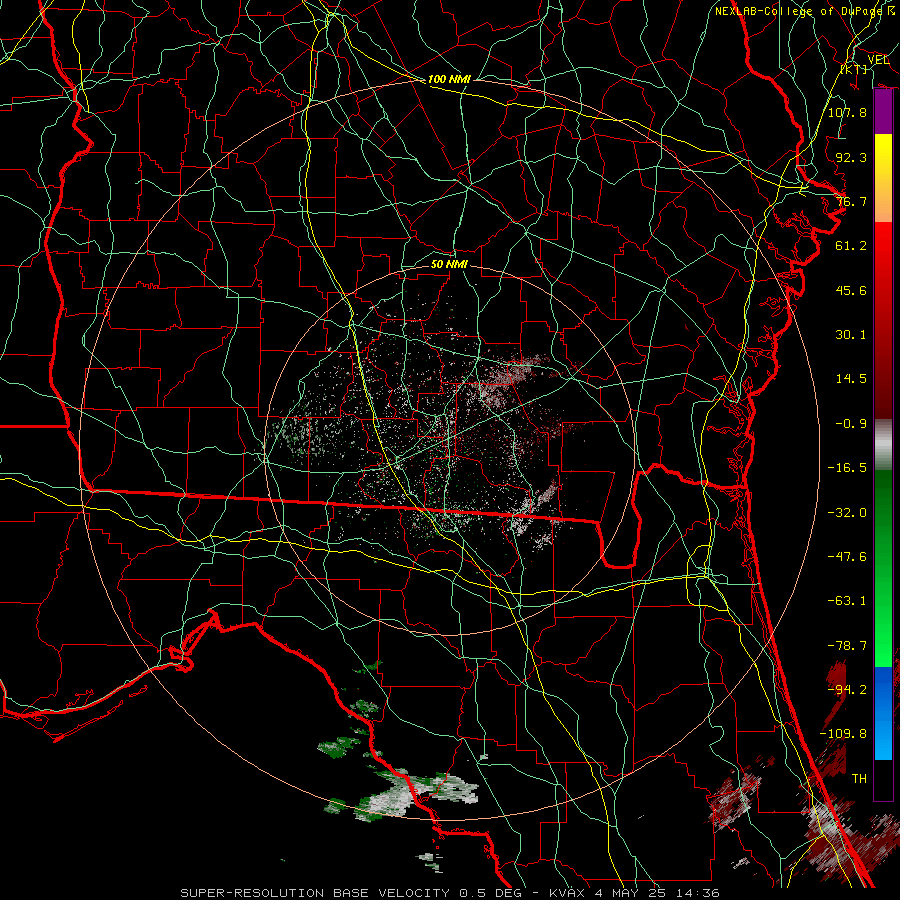The width and height of the screenshot is (900, 900).
Task: Click the "VEL" legend title
Action: coord(878,60)
